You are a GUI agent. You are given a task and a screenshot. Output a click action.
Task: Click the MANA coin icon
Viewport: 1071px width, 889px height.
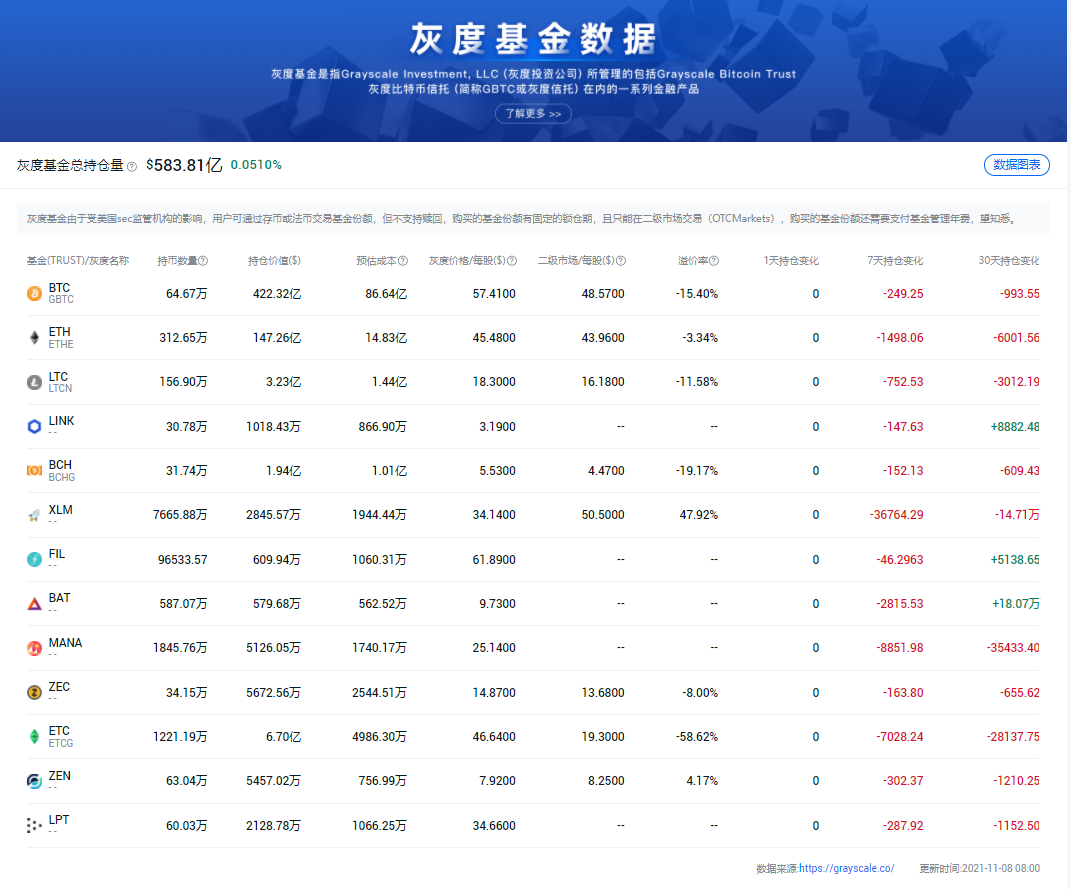point(34,648)
